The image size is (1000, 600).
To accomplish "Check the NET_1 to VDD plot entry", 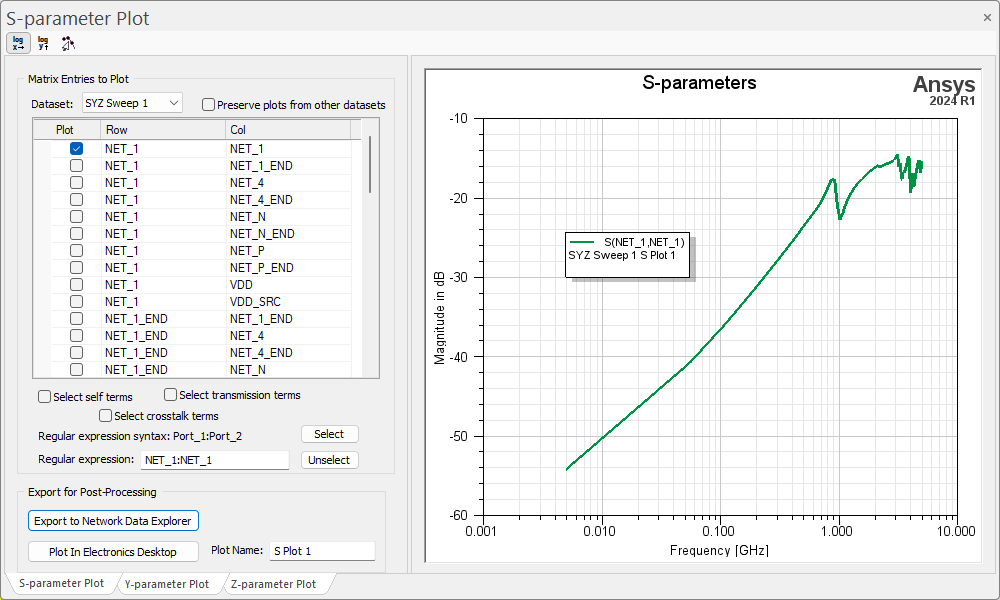I will pyautogui.click(x=76, y=284).
